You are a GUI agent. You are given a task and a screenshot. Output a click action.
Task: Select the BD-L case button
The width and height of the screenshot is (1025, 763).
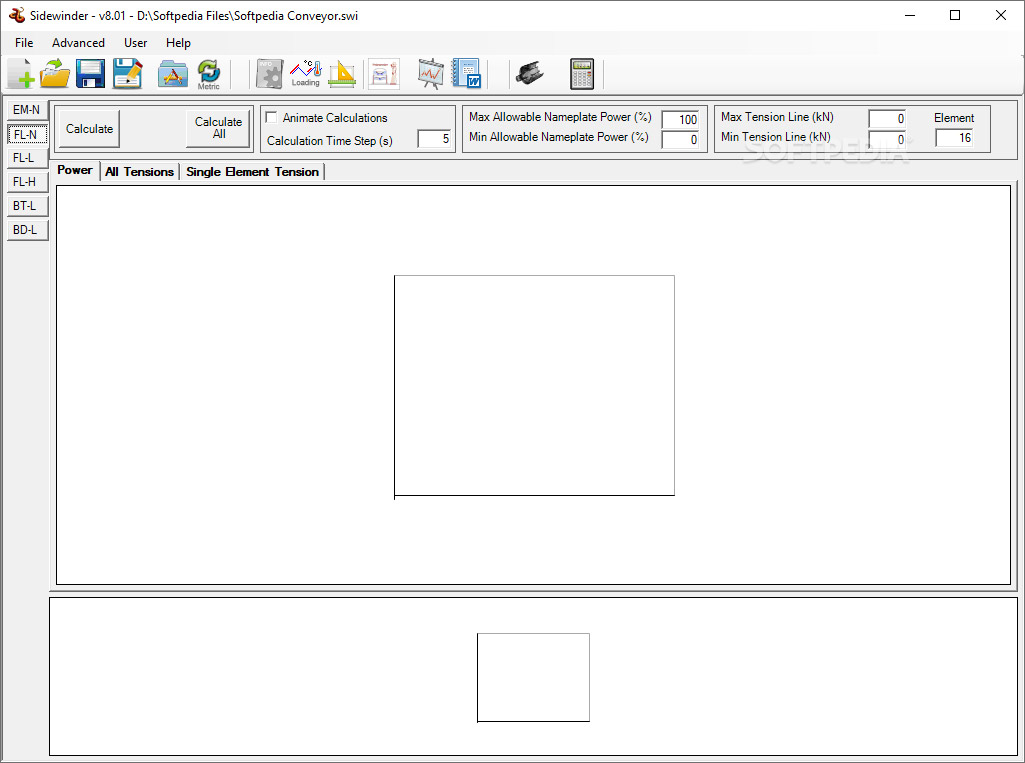(x=27, y=230)
